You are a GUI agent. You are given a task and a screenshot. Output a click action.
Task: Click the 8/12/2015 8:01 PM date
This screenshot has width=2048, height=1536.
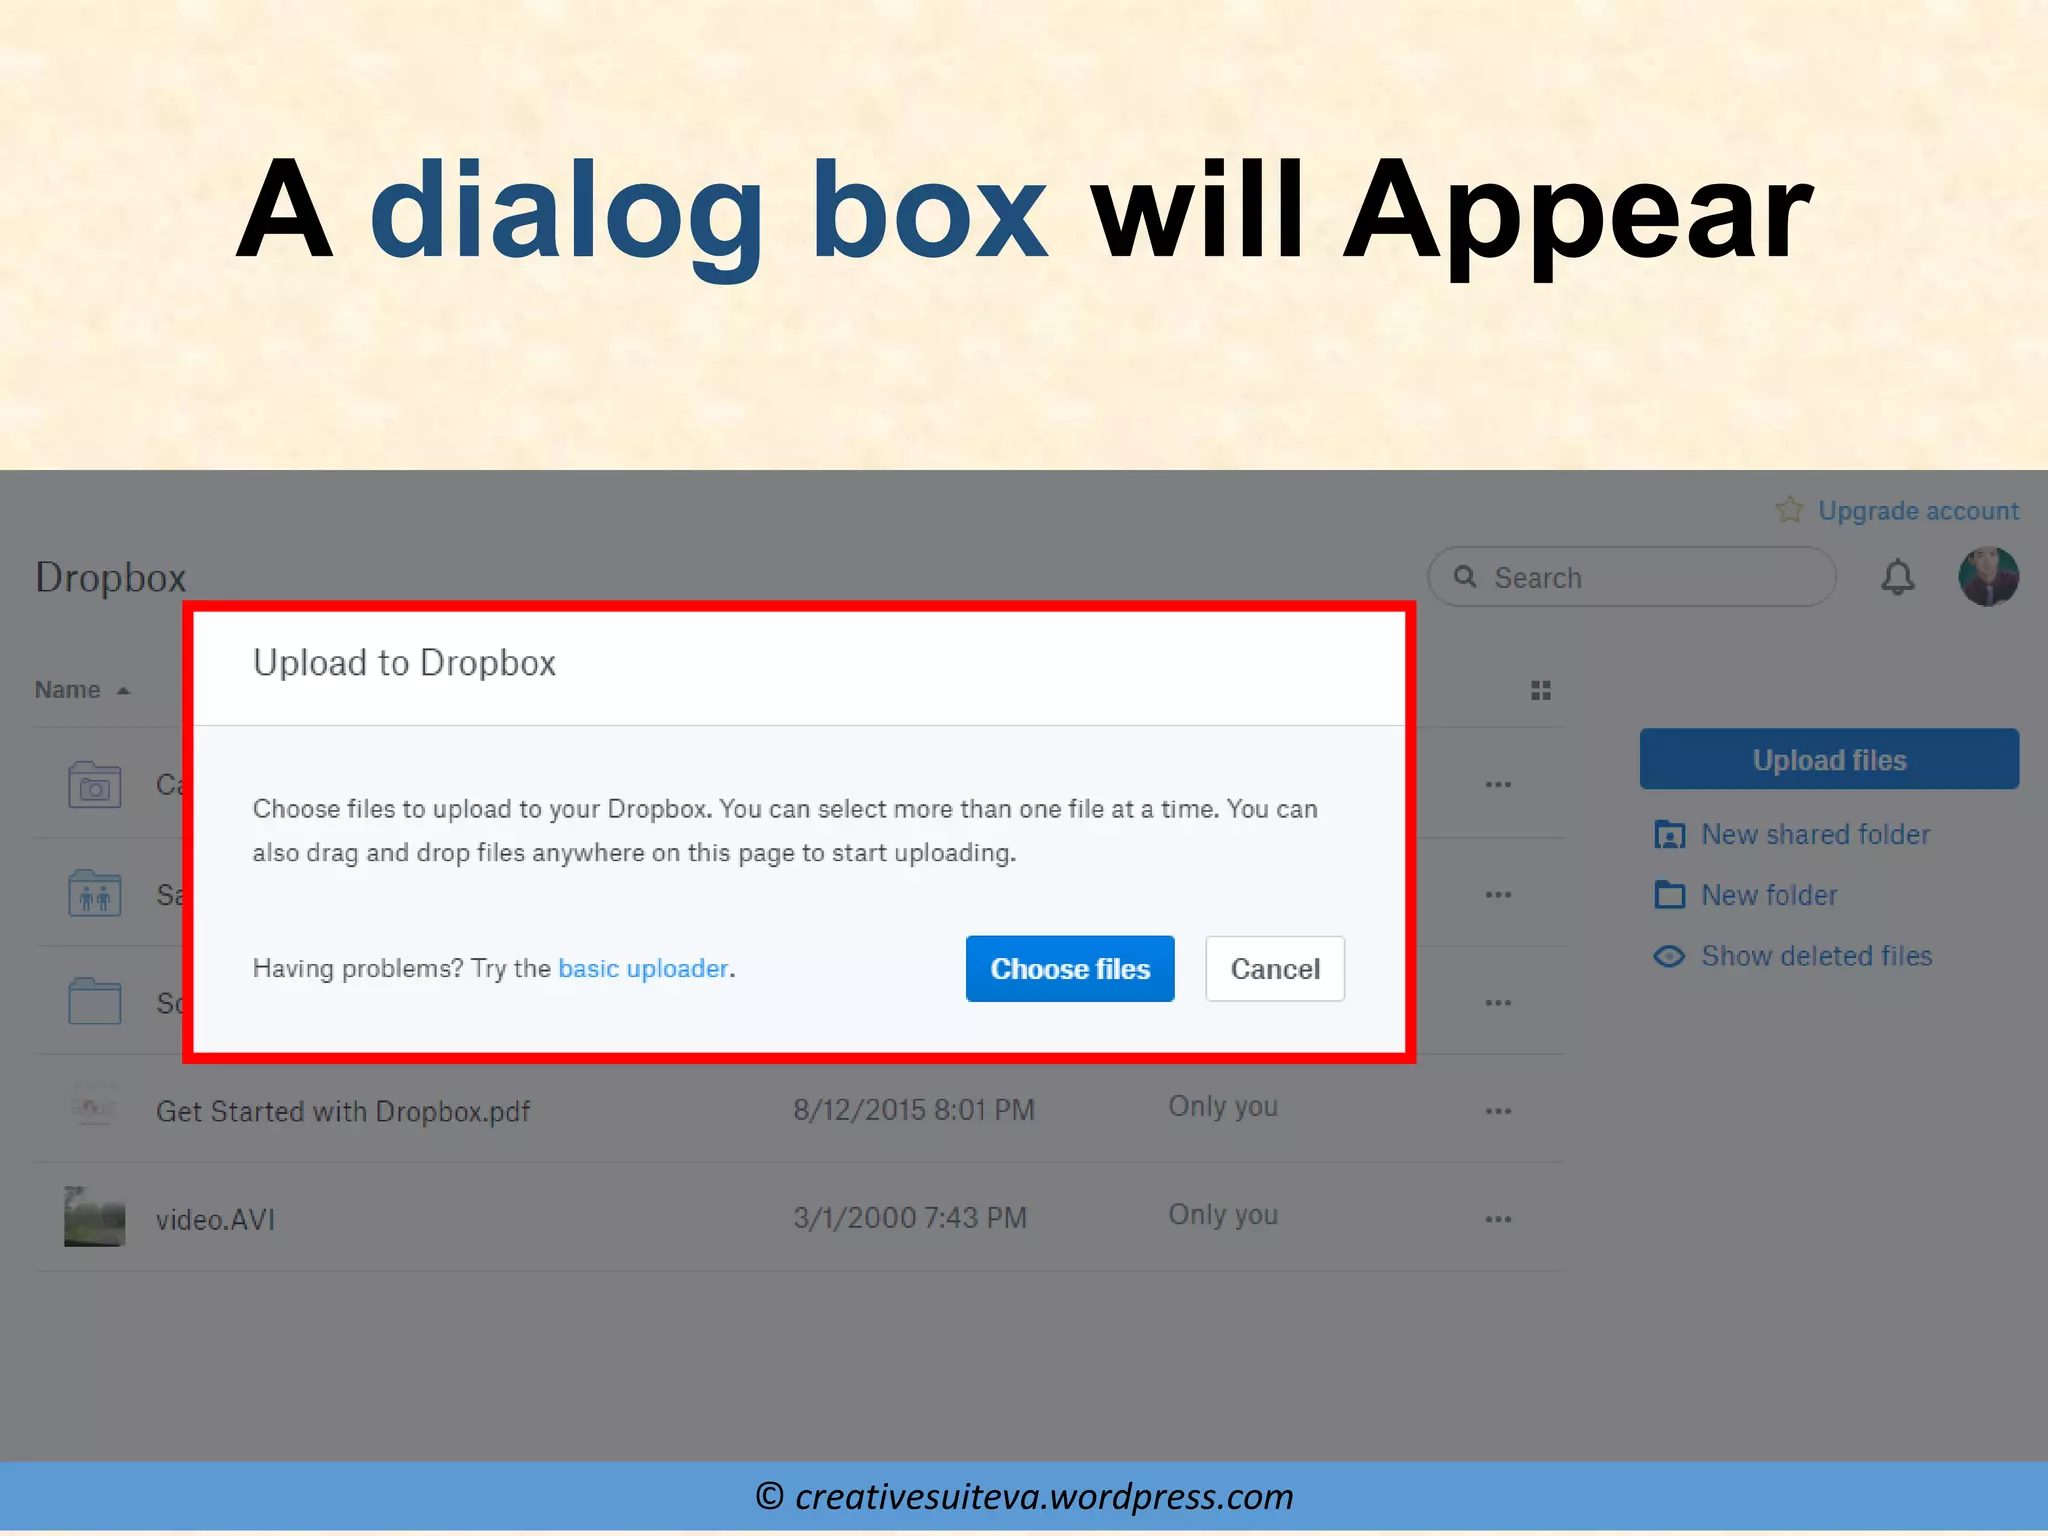coord(914,1110)
